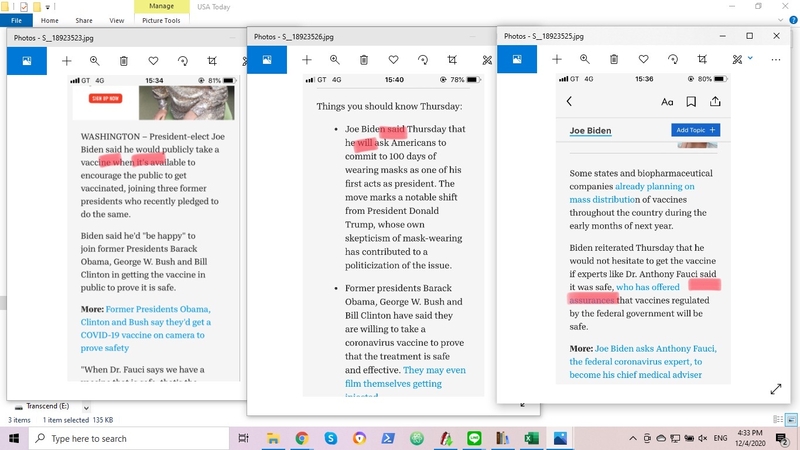This screenshot has width=800, height=450.
Task: Click fullscreen diagonal arrows in S__18923525.jpg window
Action: 776,389
